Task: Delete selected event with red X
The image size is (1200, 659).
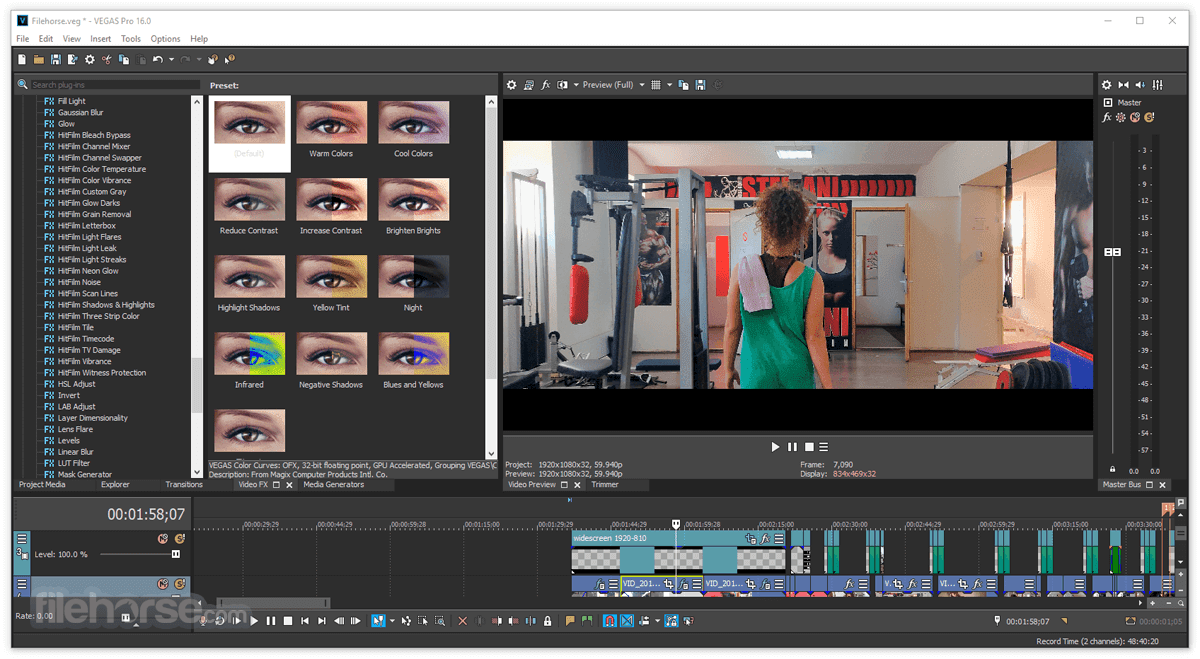Action: click(462, 621)
